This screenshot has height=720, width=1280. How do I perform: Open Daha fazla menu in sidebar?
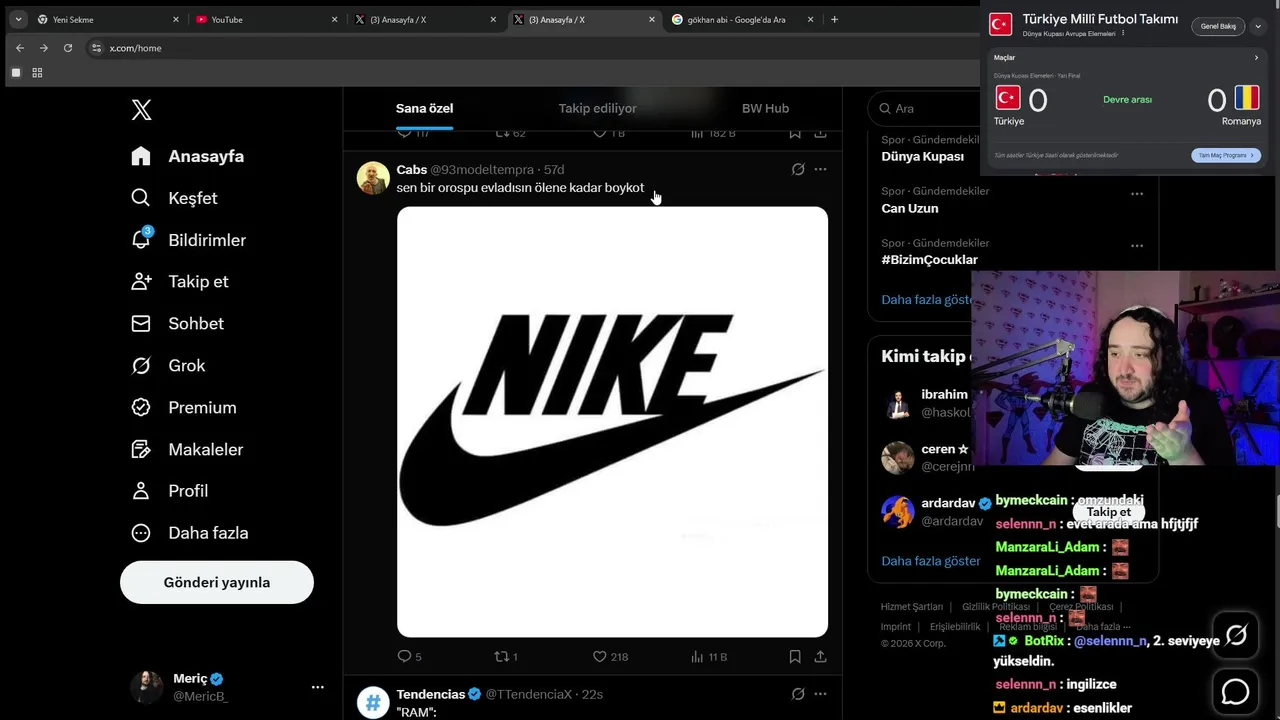(x=190, y=533)
